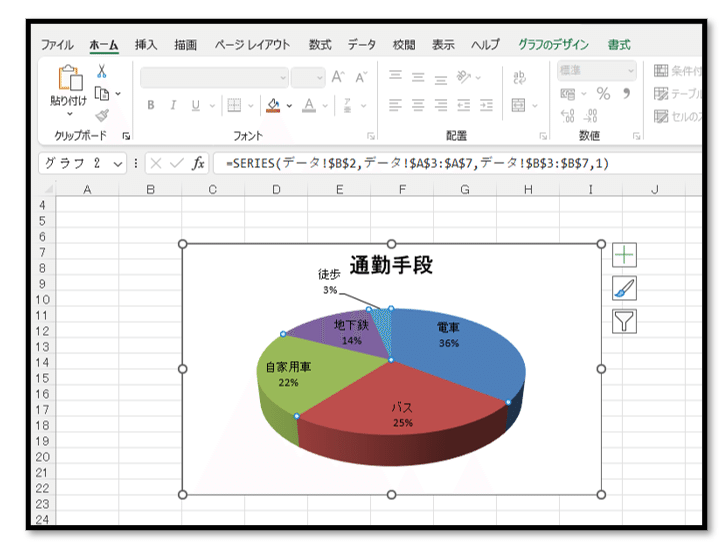Image resolution: width=722 pixels, height=546 pixels.
Task: Click the insert function fx icon
Action: coord(198,163)
